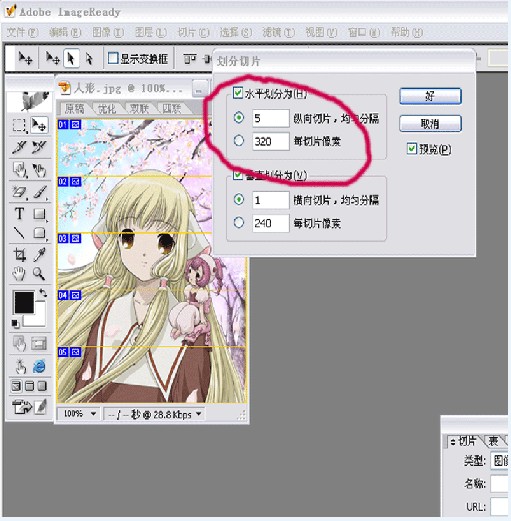
Task: Select the Move tool in the toolbox
Action: point(39,125)
